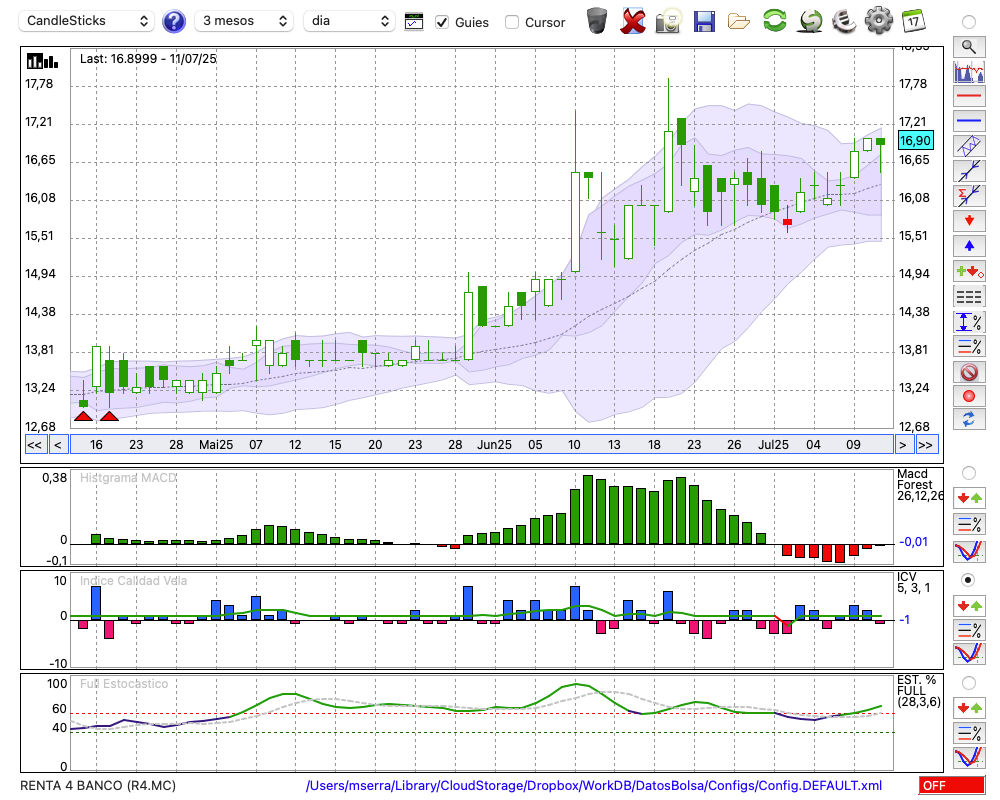Click the main chart lines percent tool
This screenshot has height=800, width=1000.
click(969, 346)
